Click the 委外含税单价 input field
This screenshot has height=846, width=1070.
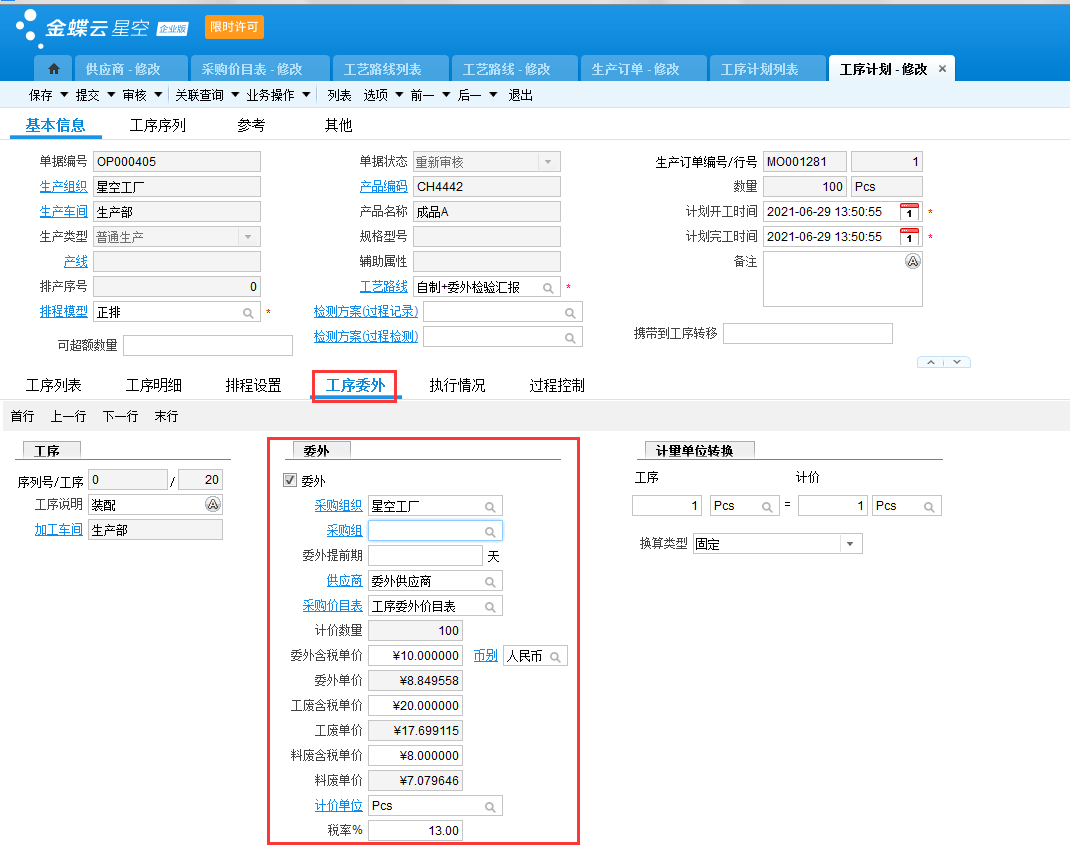[416, 656]
